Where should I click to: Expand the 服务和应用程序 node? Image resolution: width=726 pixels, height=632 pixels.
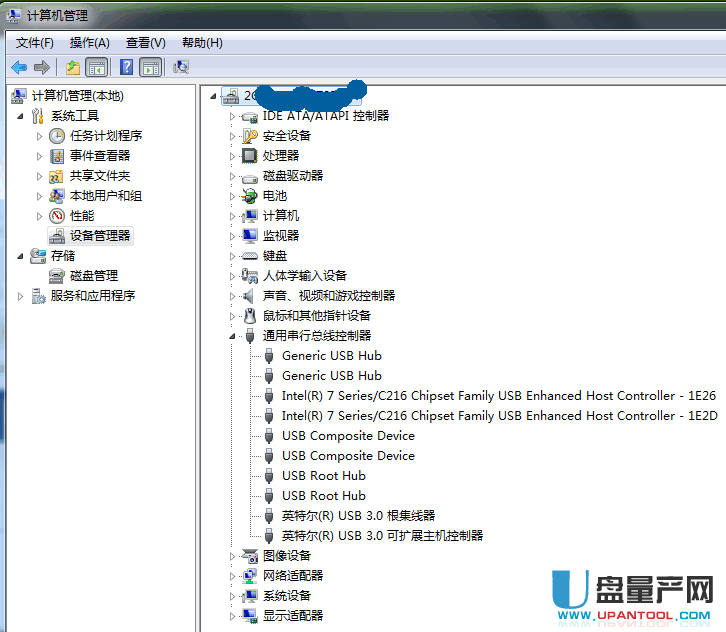pos(21,296)
